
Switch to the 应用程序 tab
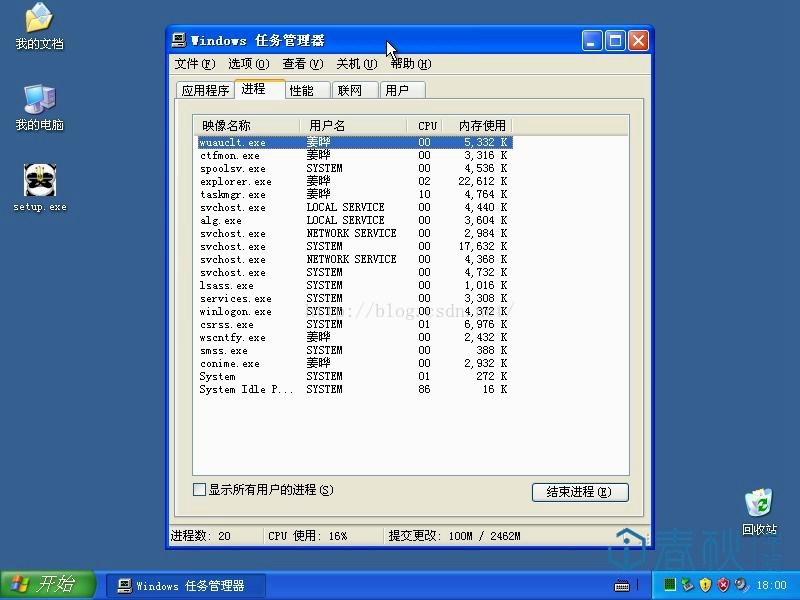(x=205, y=90)
